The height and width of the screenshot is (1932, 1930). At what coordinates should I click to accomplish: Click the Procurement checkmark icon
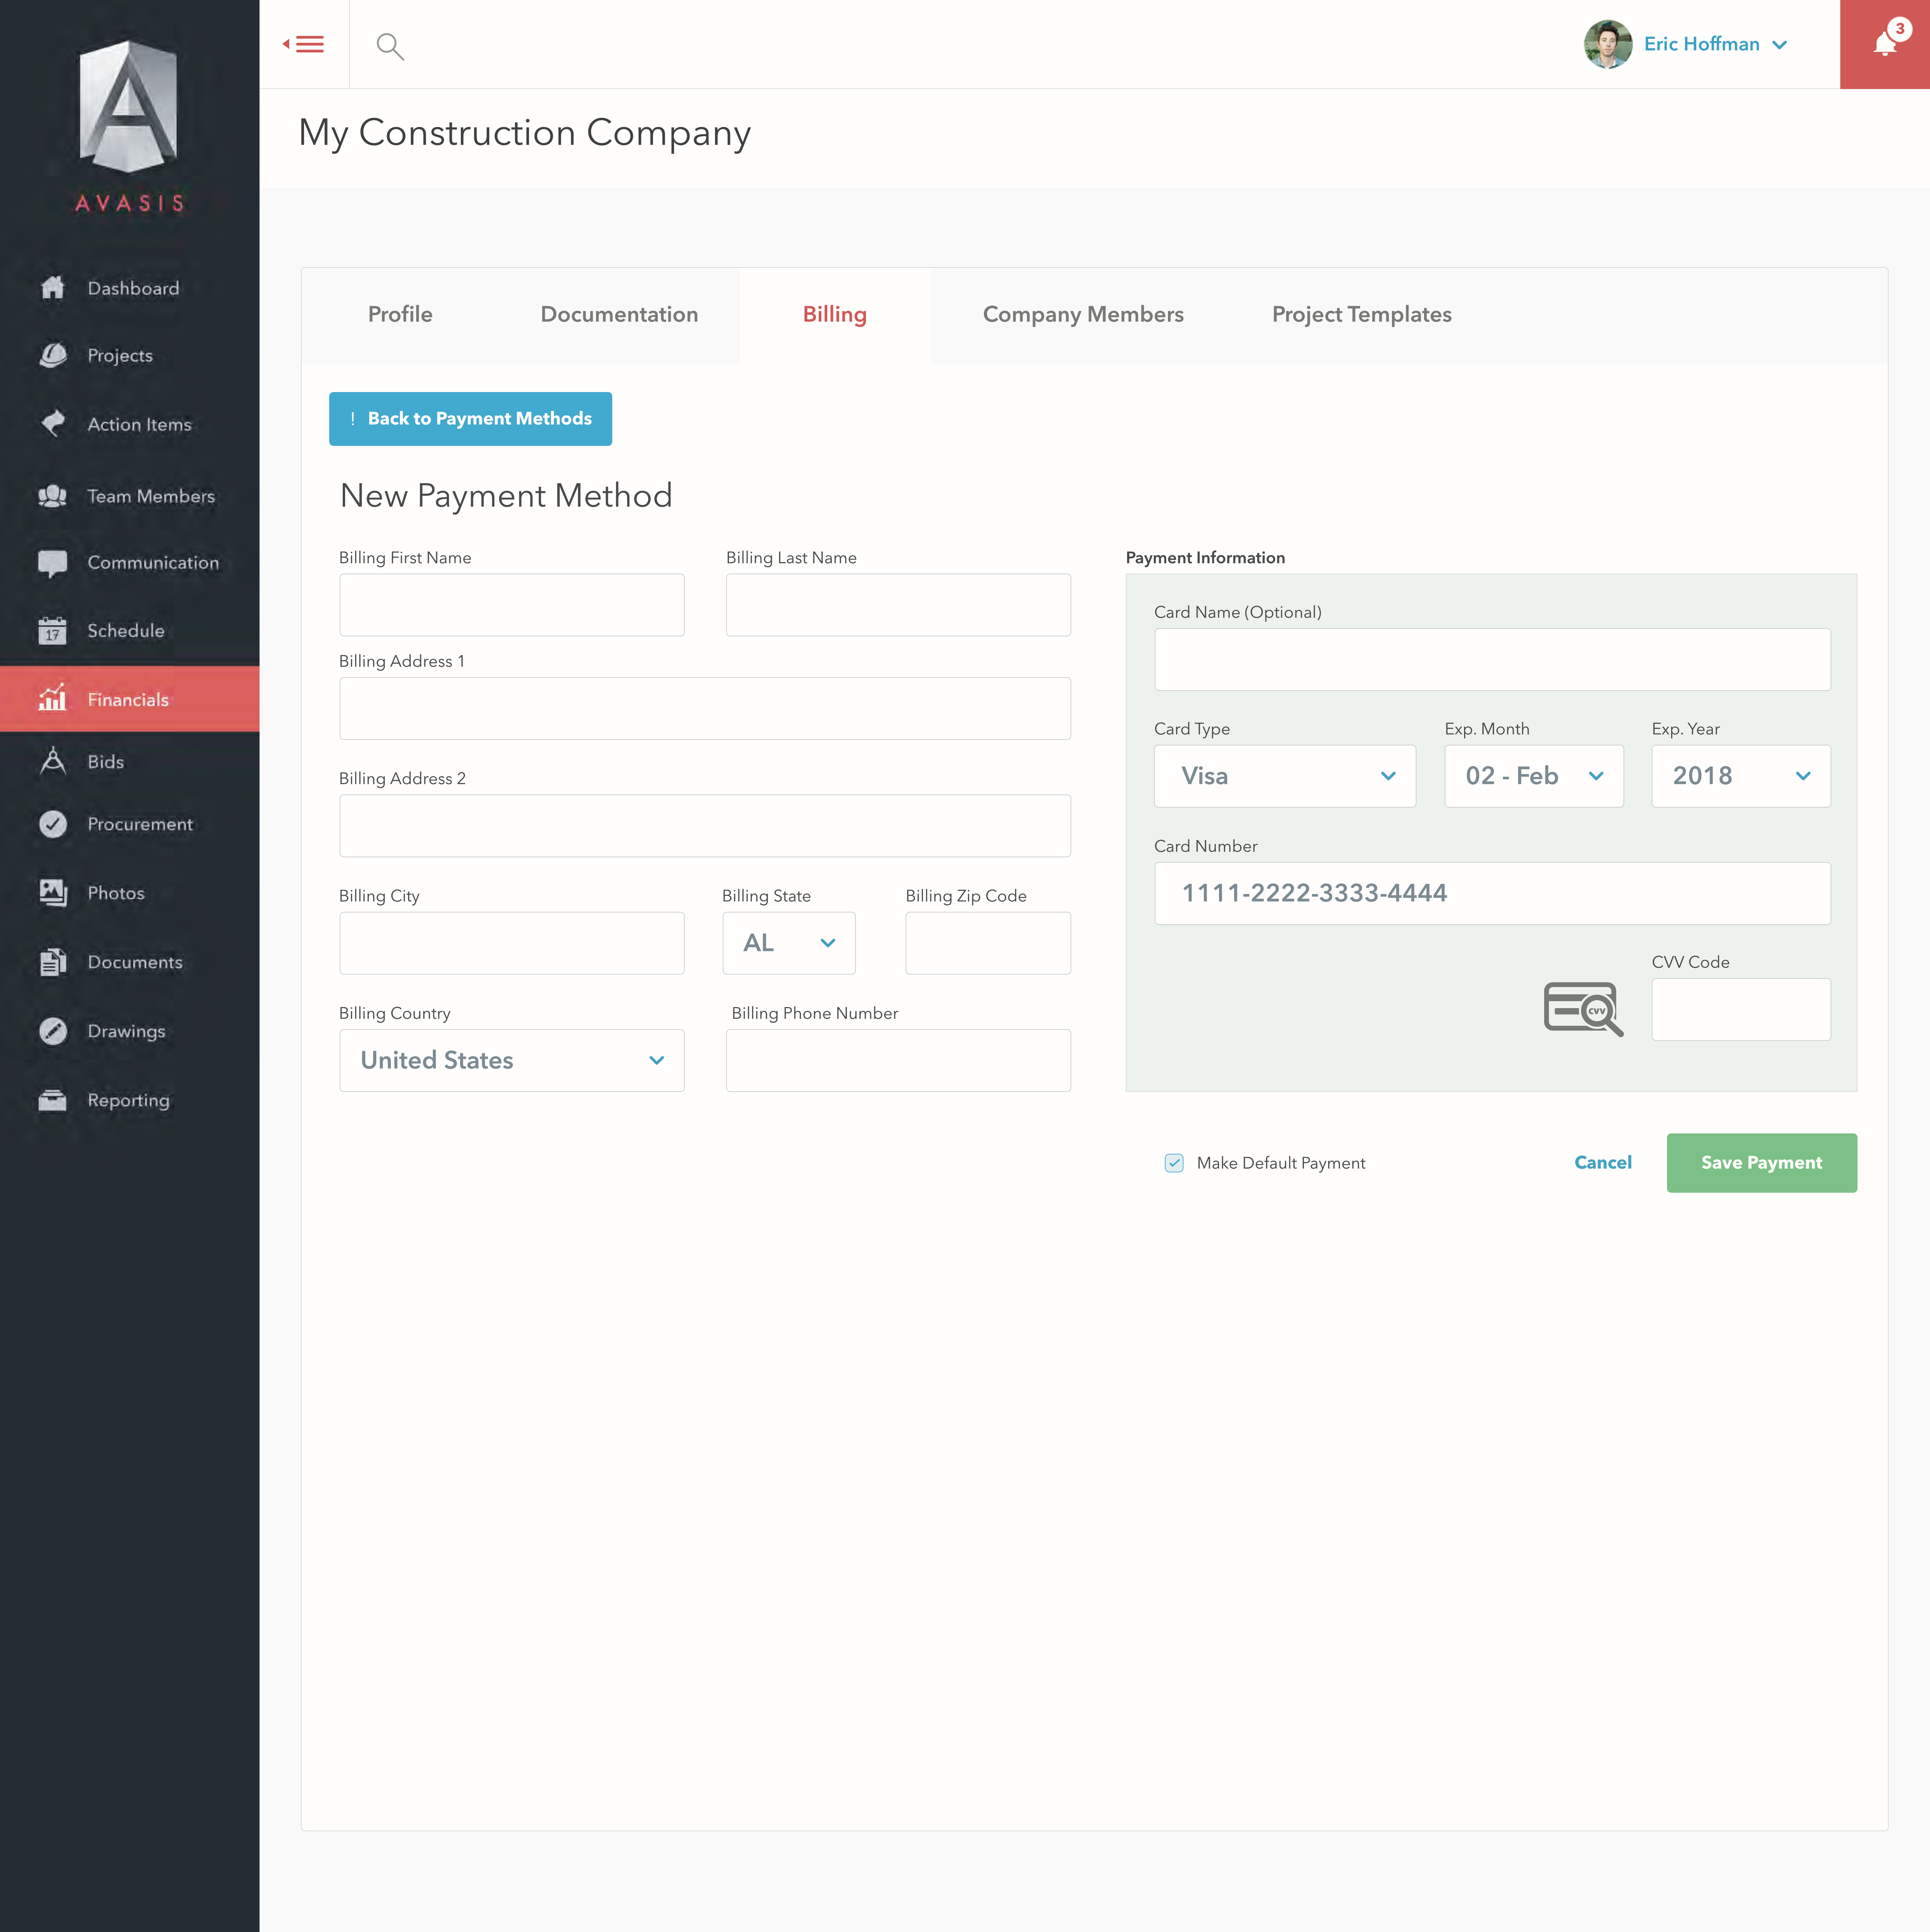[x=53, y=824]
